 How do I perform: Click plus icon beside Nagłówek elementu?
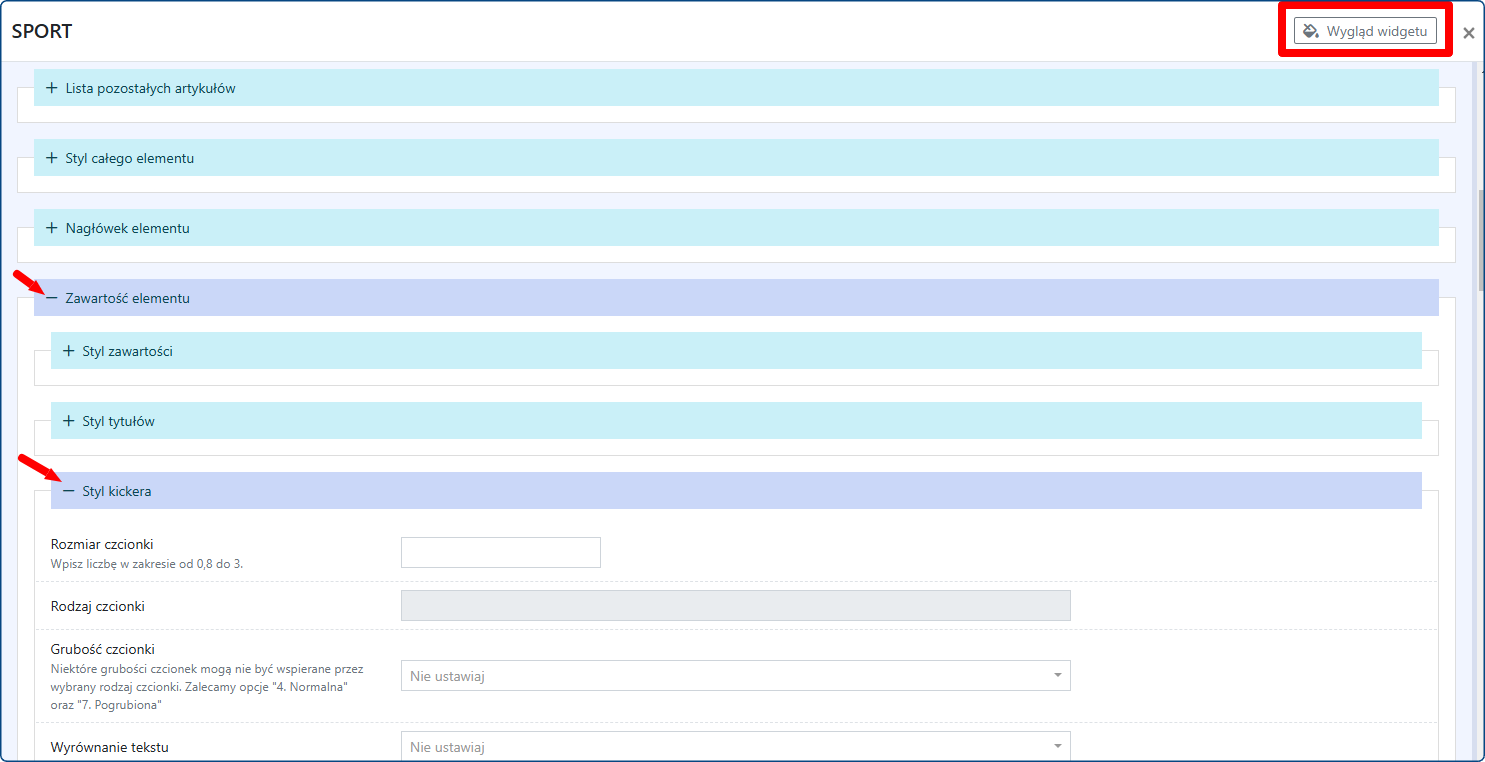tap(52, 228)
